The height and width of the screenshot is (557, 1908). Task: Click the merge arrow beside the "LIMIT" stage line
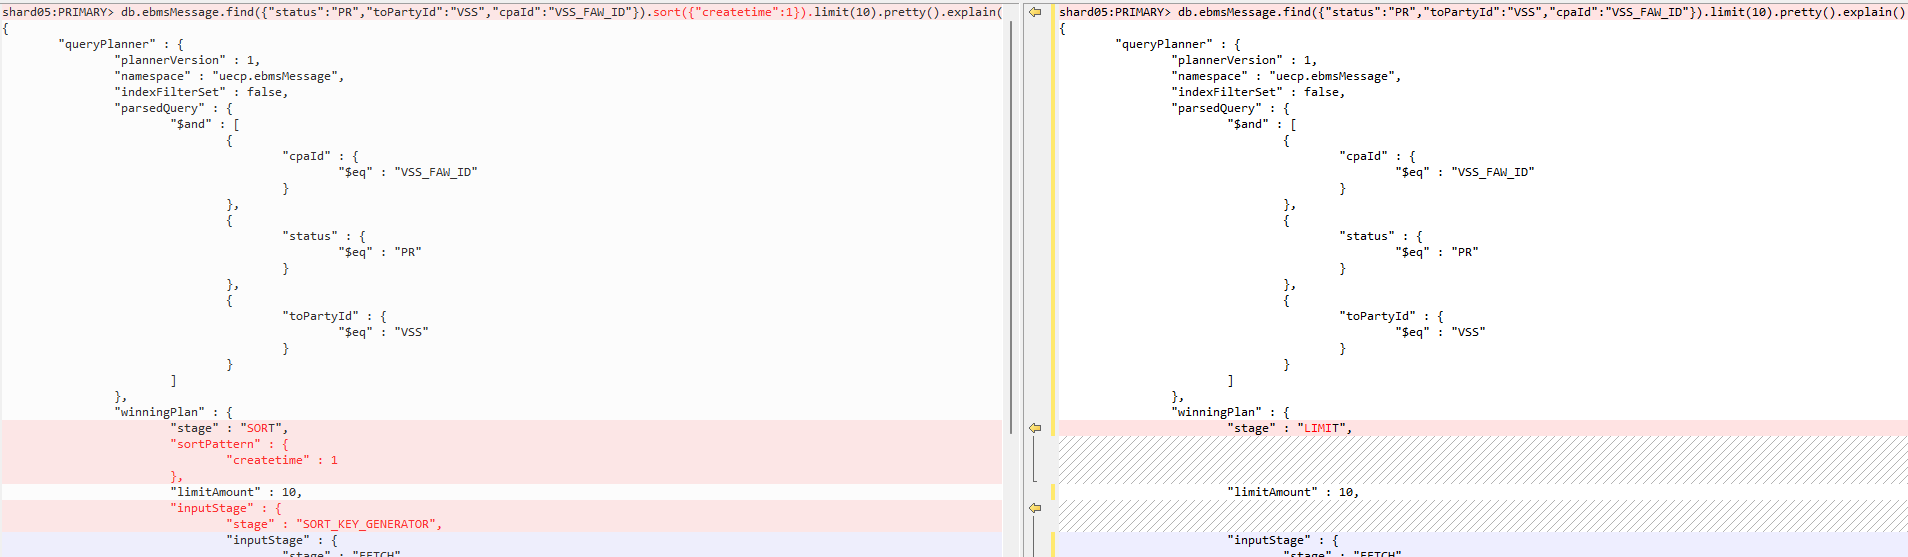pyautogui.click(x=1035, y=428)
